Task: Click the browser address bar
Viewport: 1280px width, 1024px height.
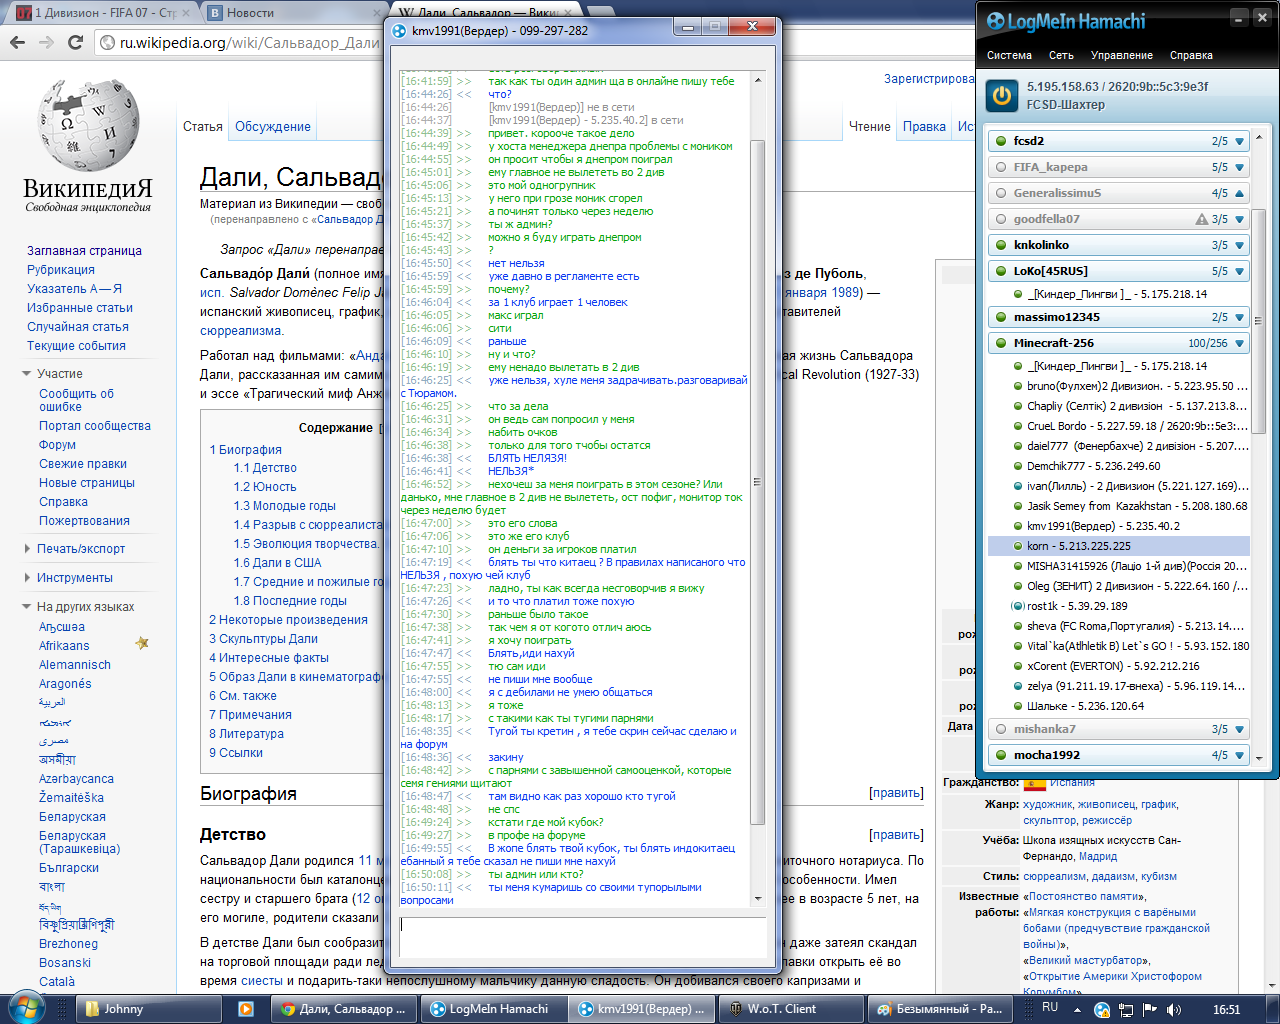Action: click(240, 42)
